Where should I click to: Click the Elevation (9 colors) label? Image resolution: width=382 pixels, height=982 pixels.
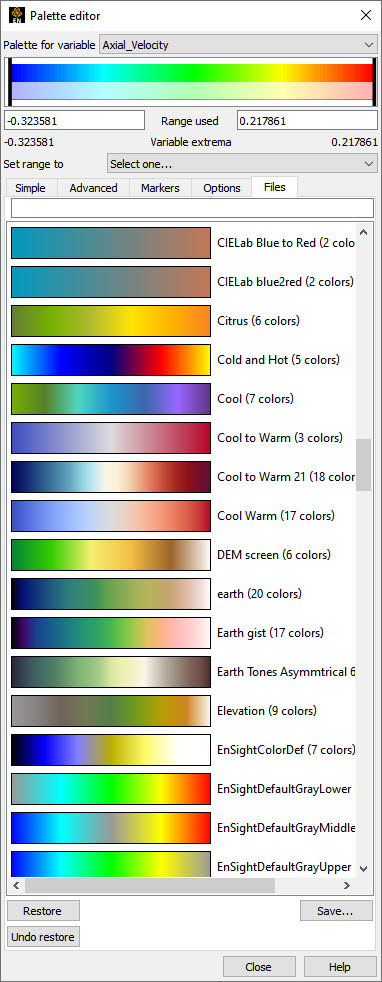(x=266, y=711)
